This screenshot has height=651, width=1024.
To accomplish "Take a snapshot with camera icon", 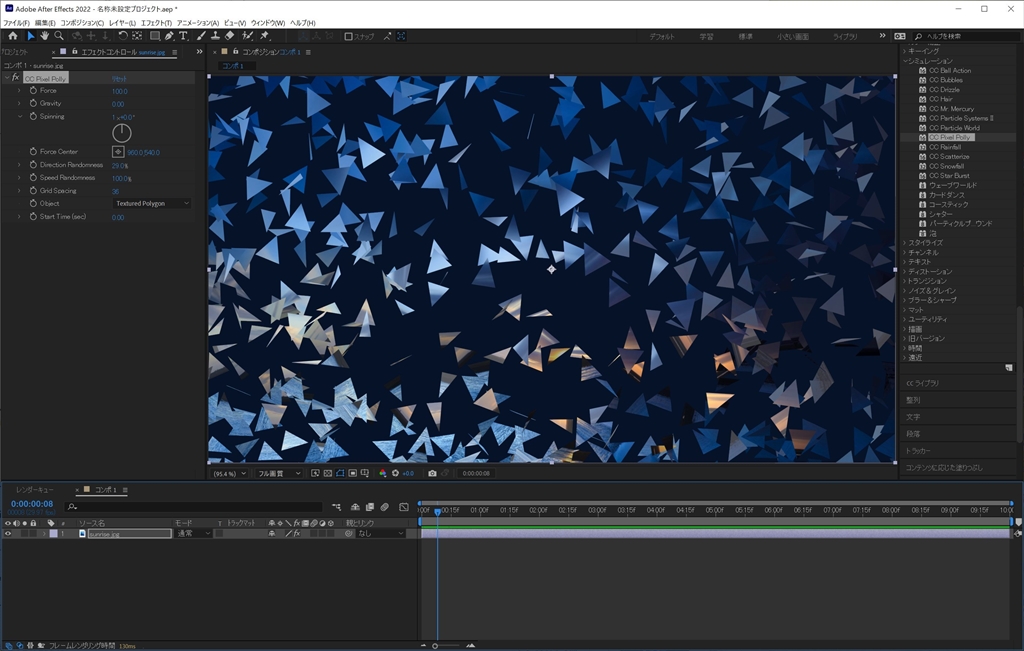I will coord(432,473).
